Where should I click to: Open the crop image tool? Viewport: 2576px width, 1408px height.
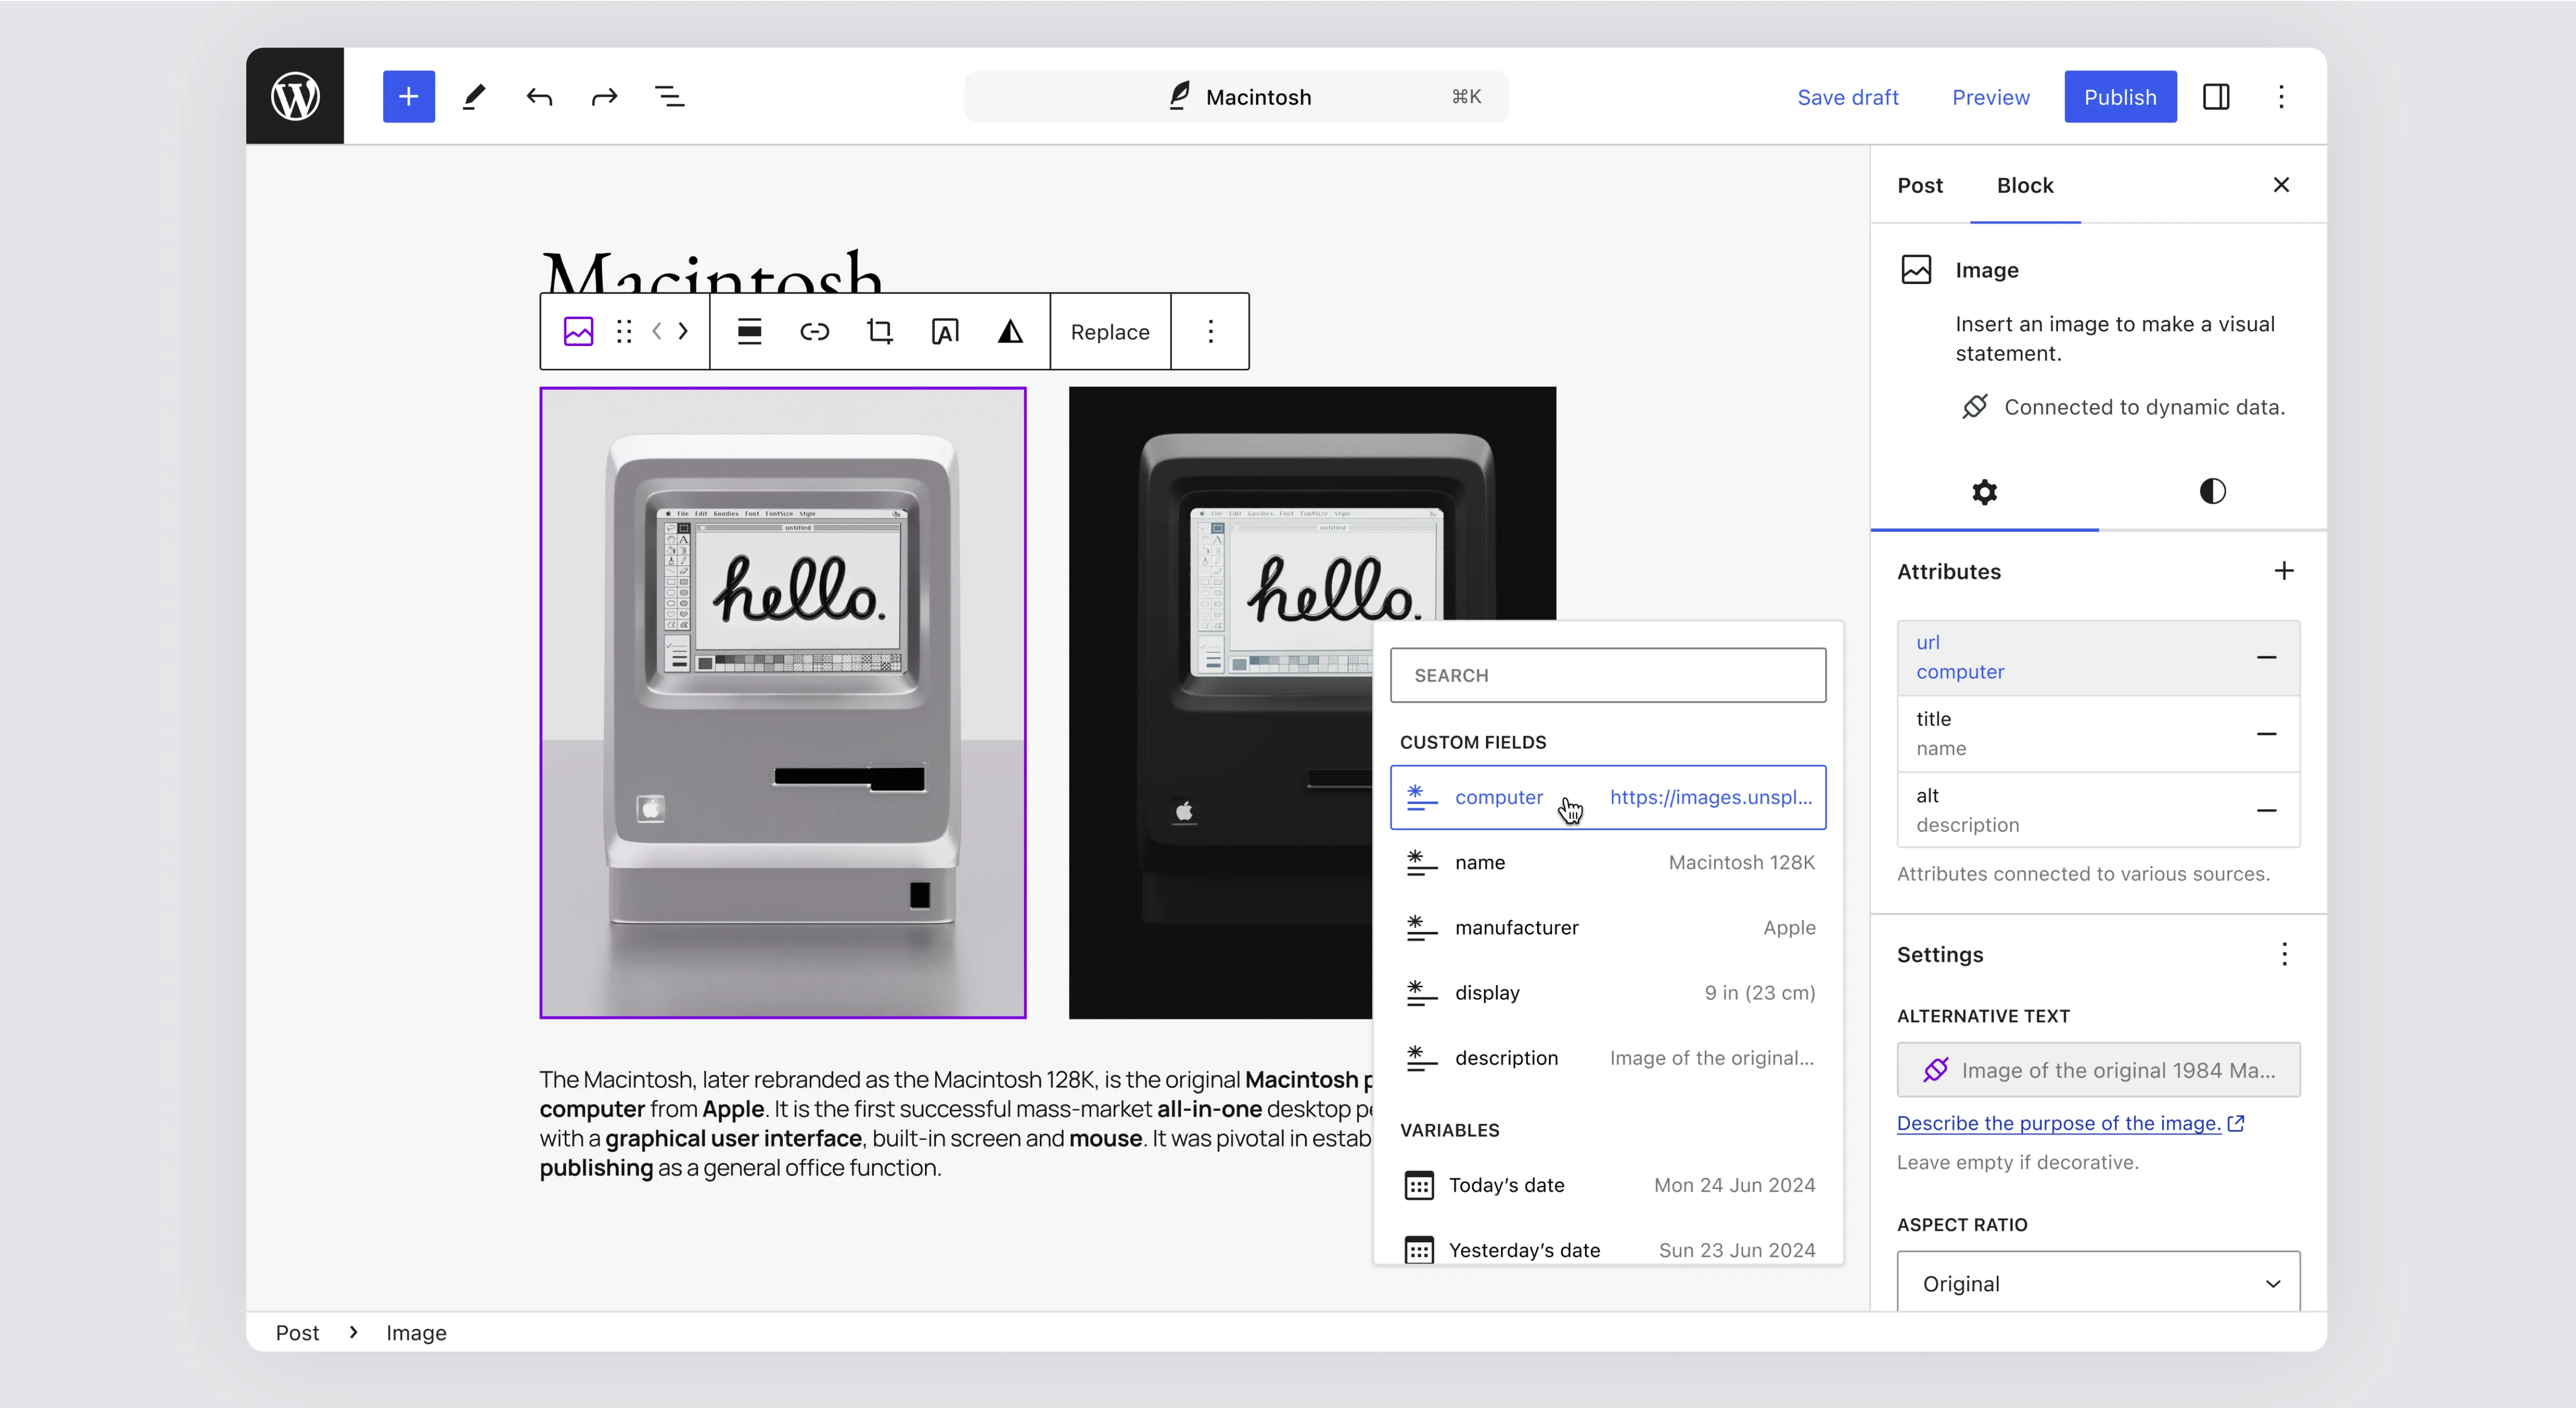click(x=879, y=331)
